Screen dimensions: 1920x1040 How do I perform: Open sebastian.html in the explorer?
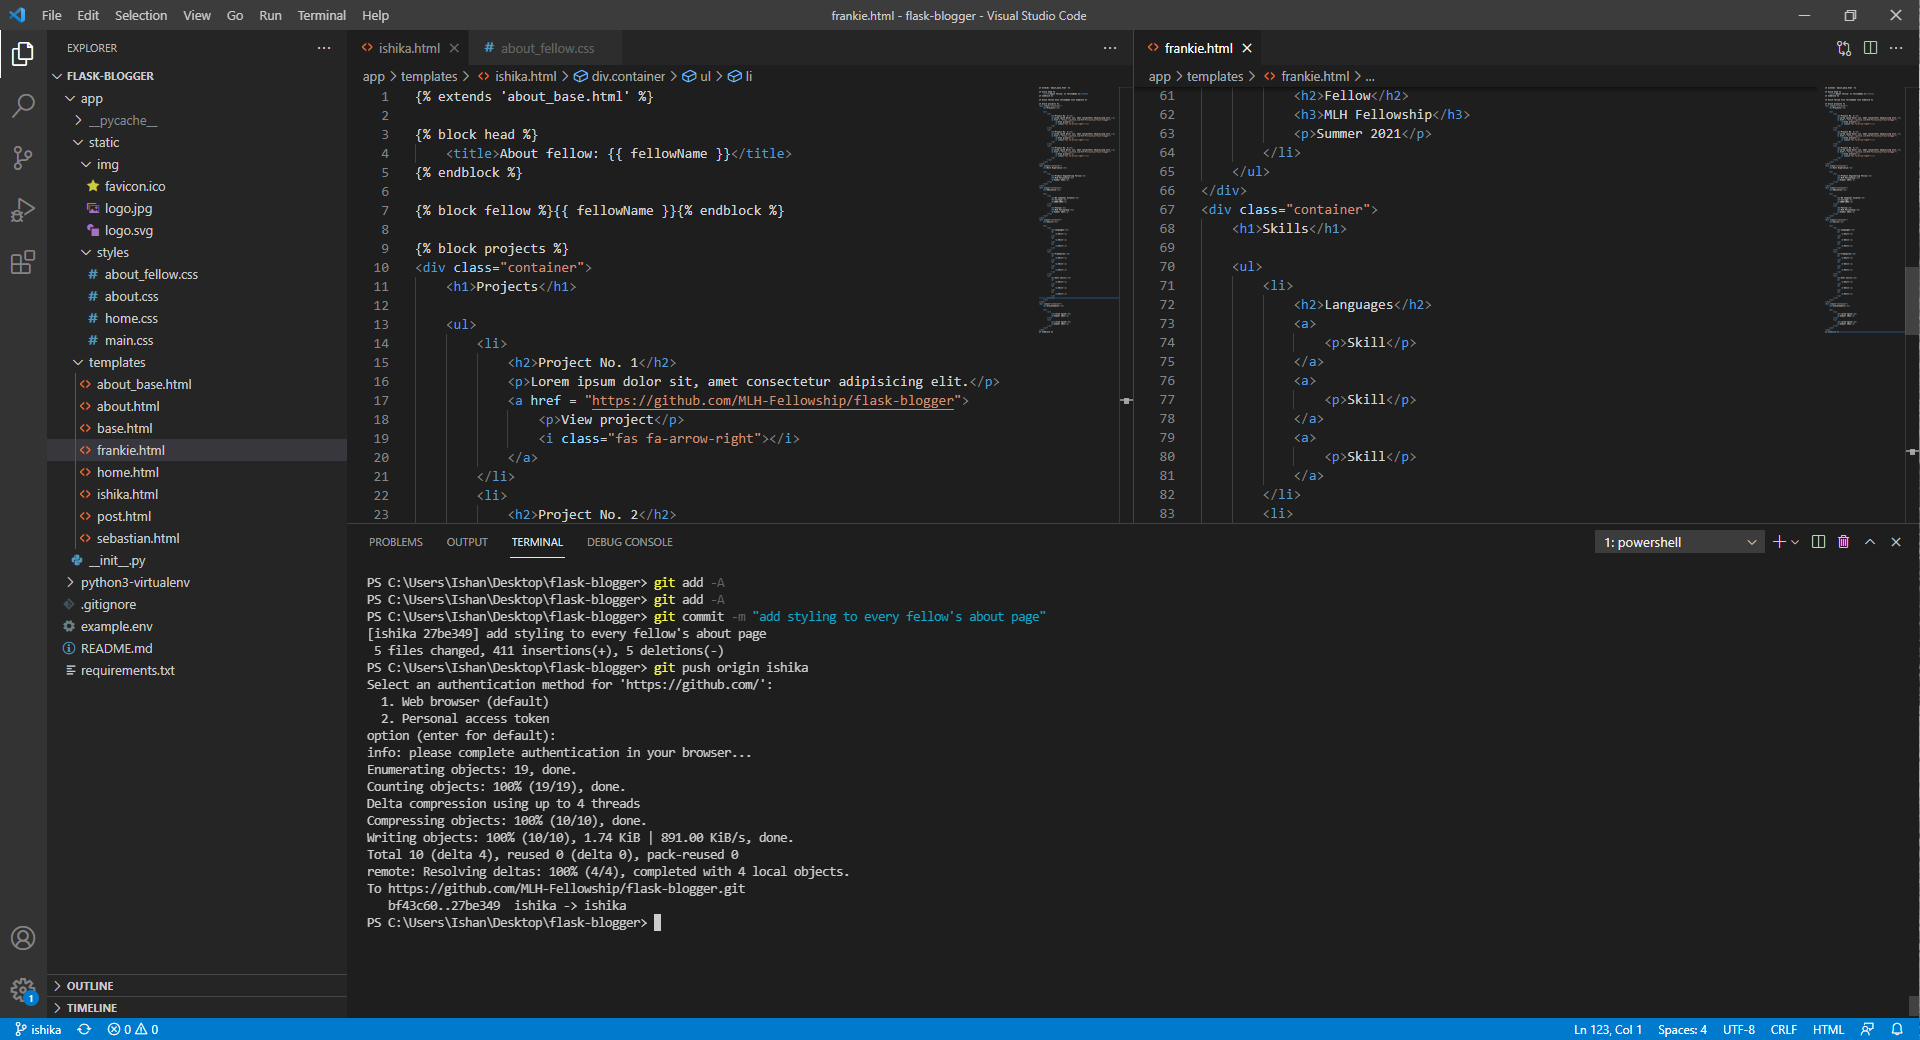click(x=138, y=538)
